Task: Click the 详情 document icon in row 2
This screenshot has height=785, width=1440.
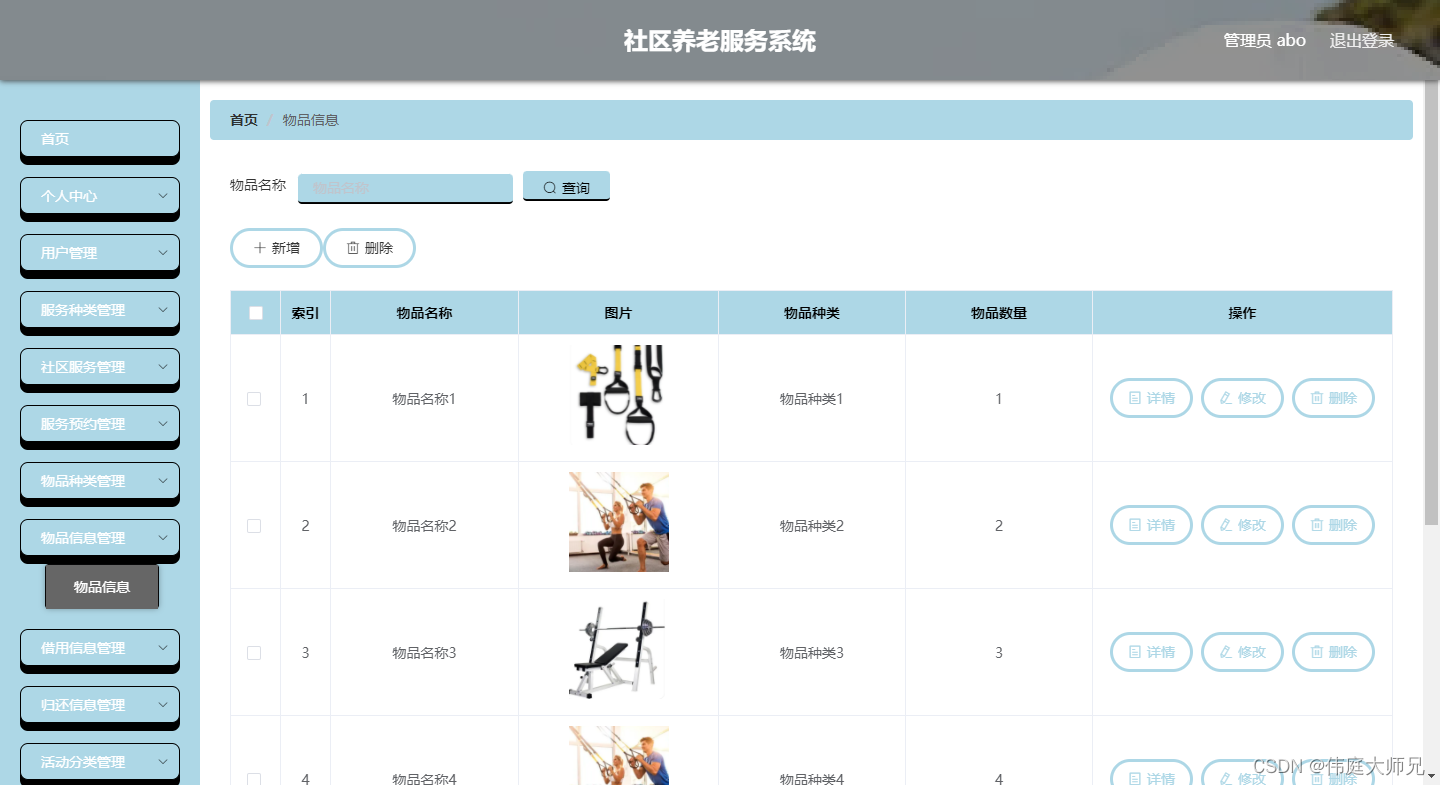Action: [x=1135, y=525]
